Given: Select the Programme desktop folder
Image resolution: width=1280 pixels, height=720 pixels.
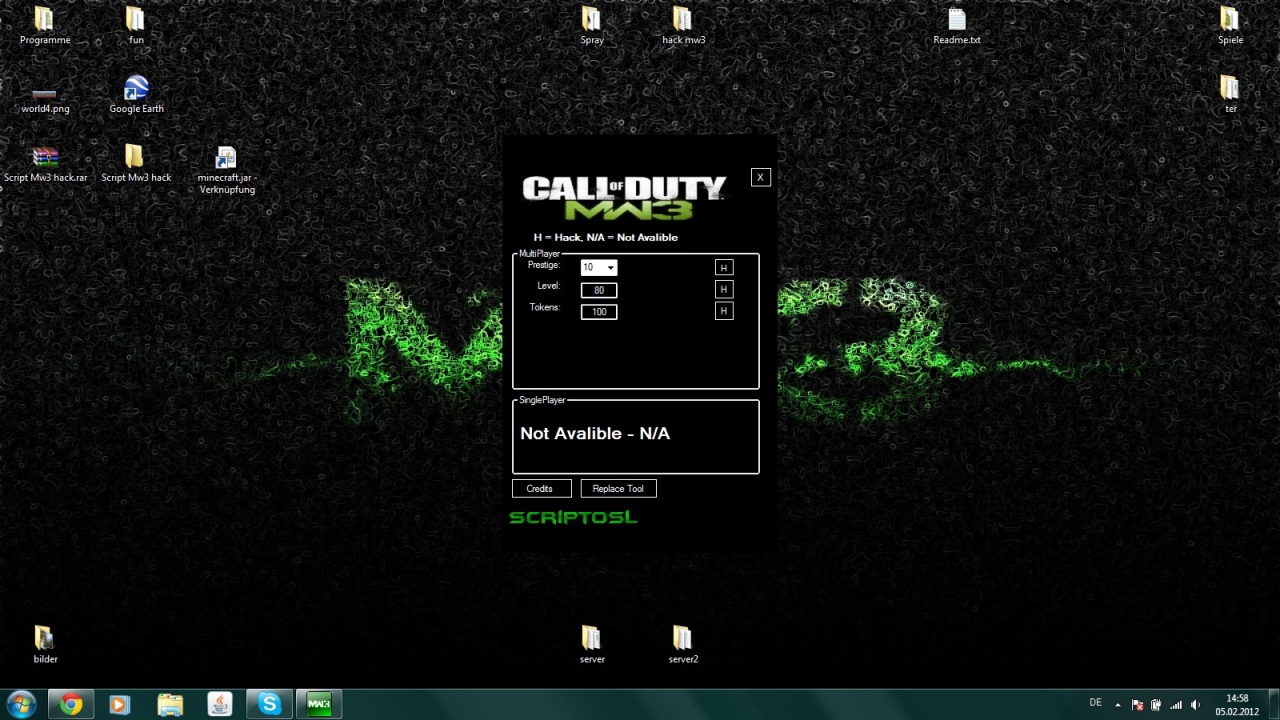Looking at the screenshot, I should [x=45, y=26].
